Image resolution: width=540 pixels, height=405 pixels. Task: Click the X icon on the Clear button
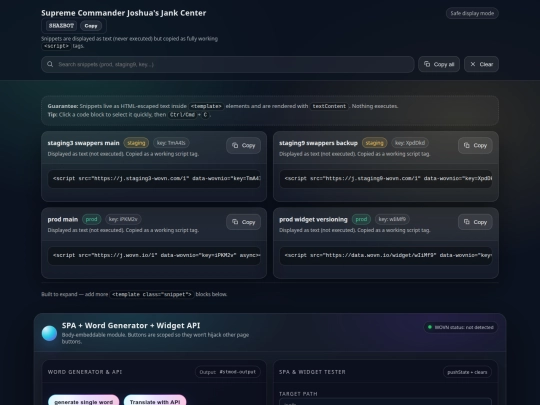pyautogui.click(x=473, y=64)
